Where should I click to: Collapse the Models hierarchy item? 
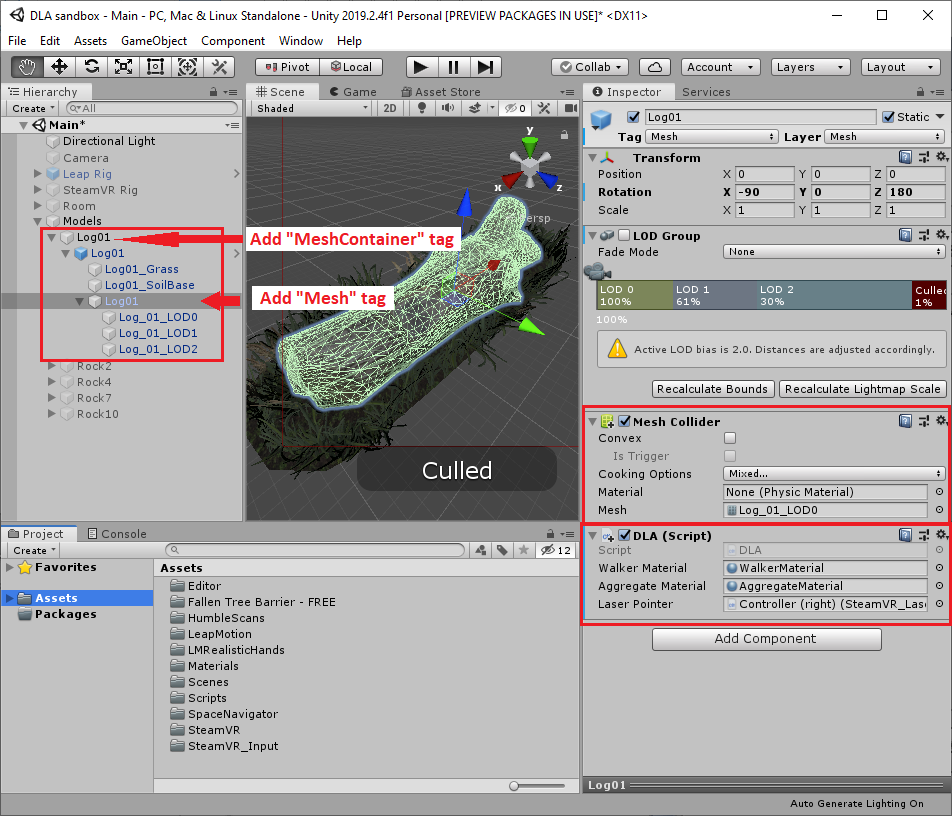pyautogui.click(x=38, y=221)
